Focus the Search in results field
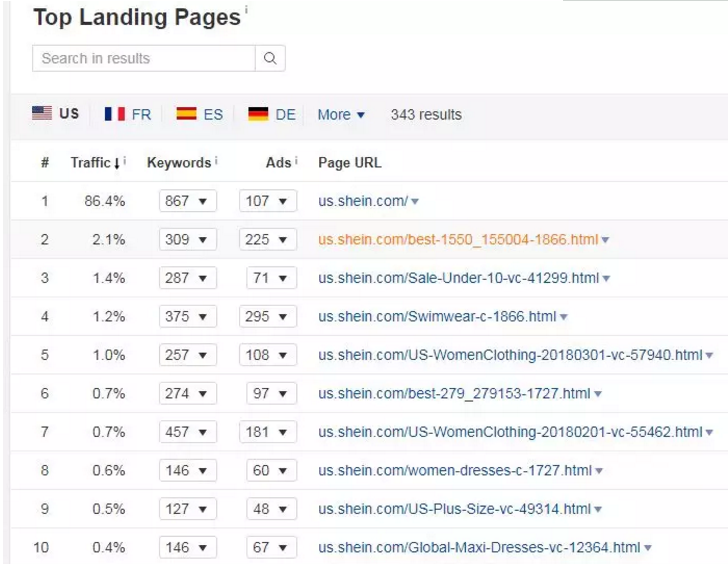 tap(143, 58)
